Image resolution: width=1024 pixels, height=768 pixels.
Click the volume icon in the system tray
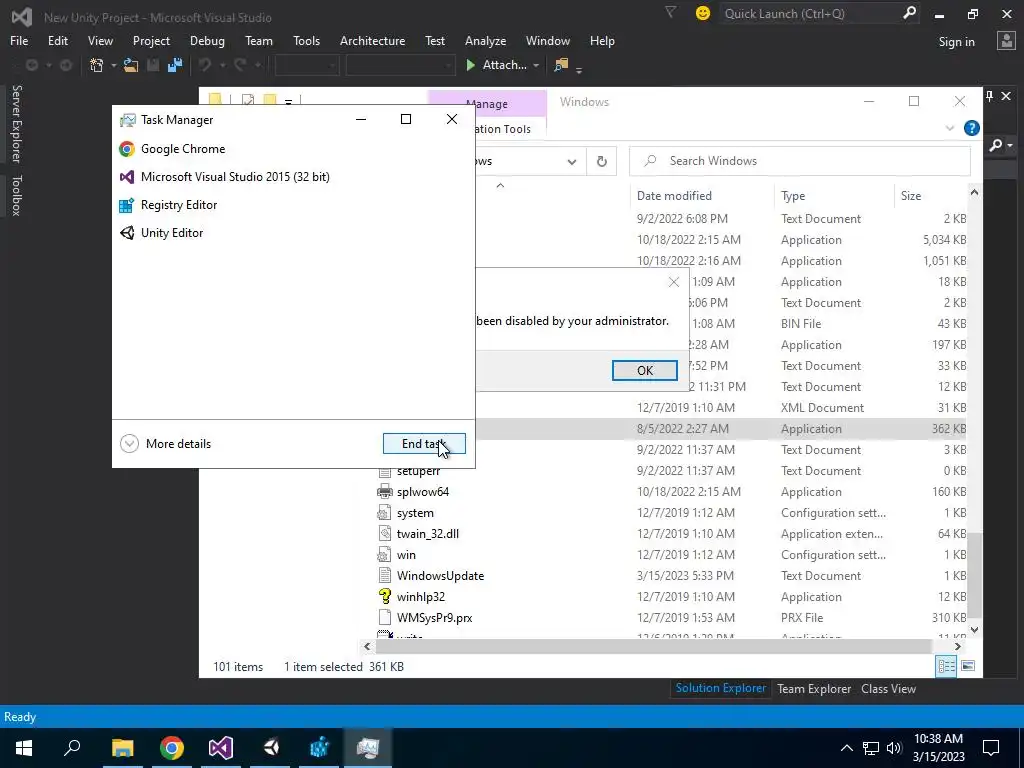(894, 748)
